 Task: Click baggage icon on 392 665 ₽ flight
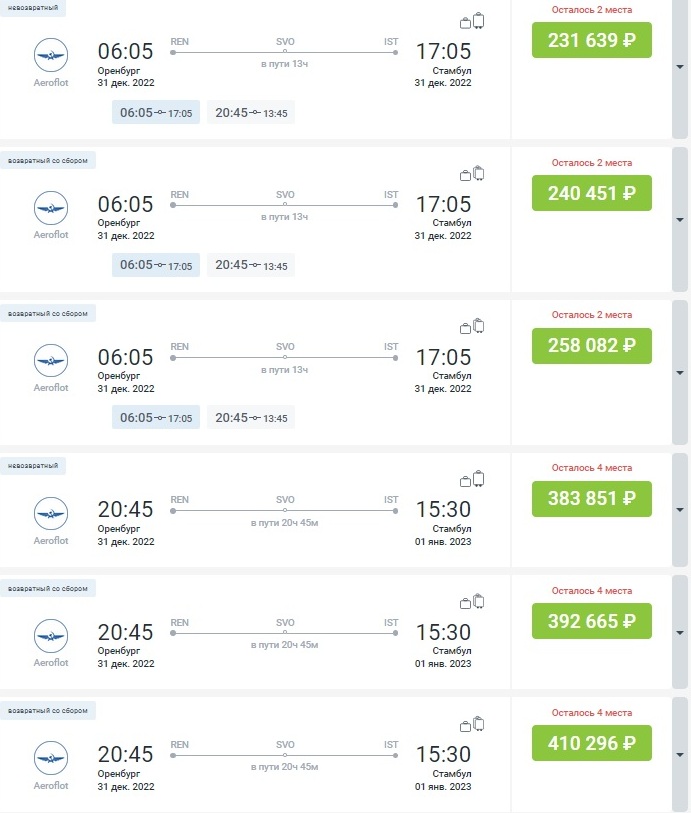click(x=472, y=601)
